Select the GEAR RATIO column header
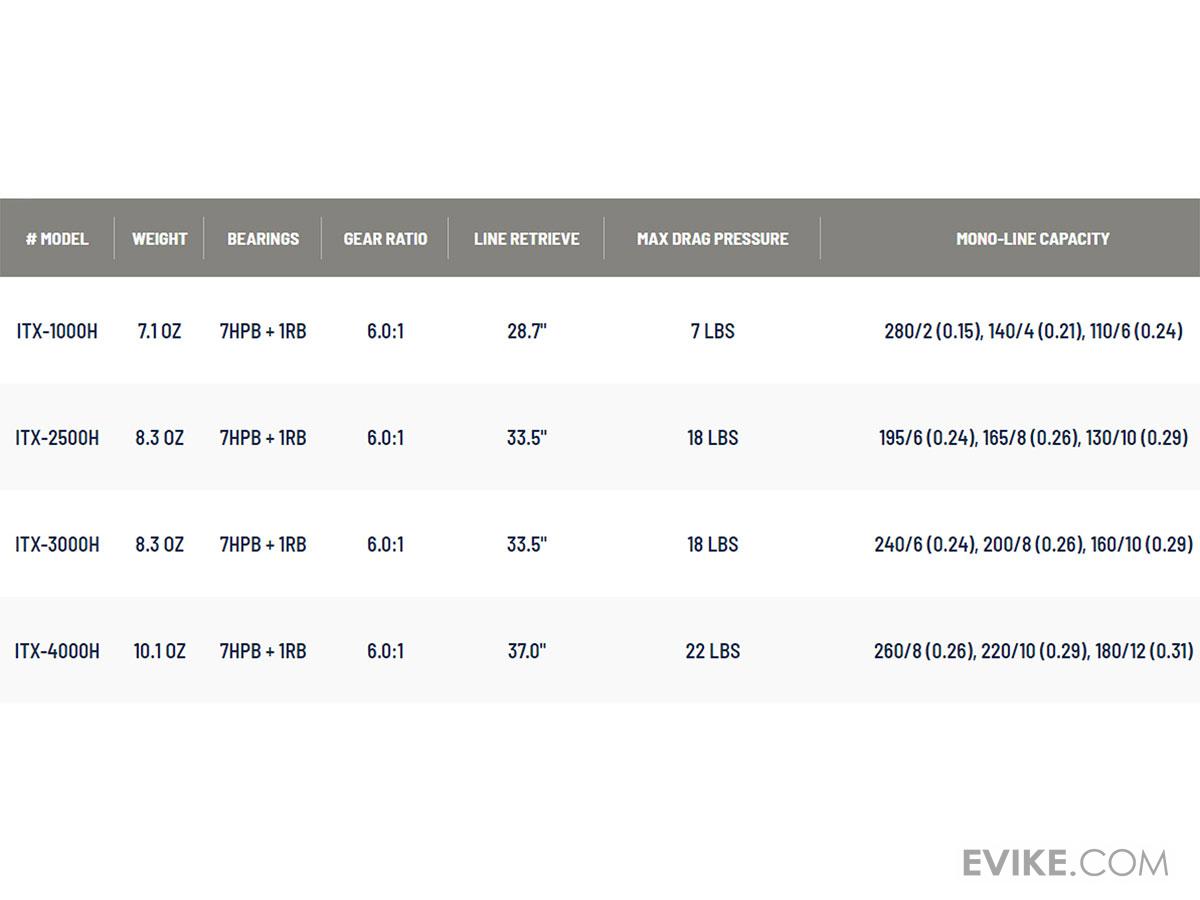Viewport: 1200px width, 900px height. point(385,238)
